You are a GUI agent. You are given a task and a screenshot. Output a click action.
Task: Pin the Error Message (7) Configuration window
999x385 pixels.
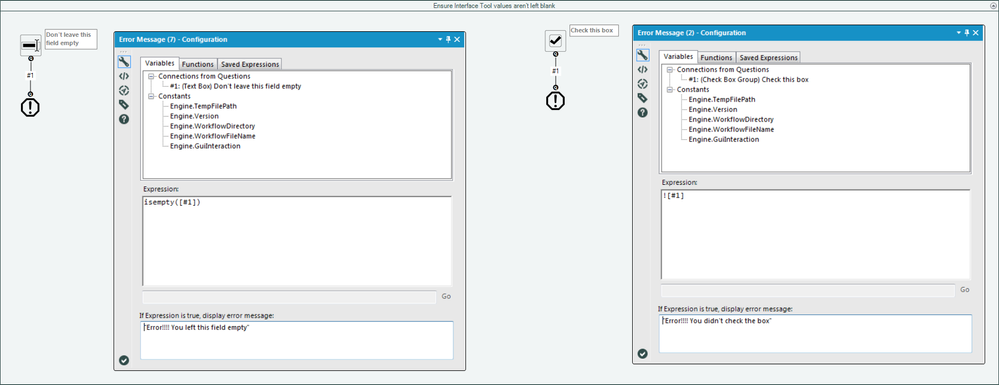coord(449,40)
